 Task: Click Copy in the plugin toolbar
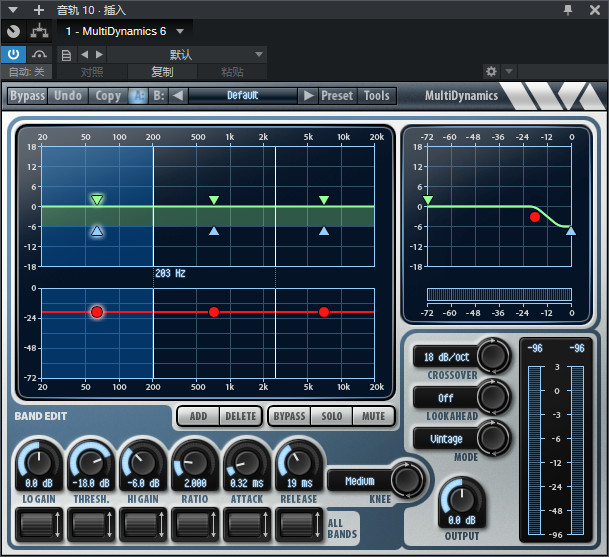[108, 96]
